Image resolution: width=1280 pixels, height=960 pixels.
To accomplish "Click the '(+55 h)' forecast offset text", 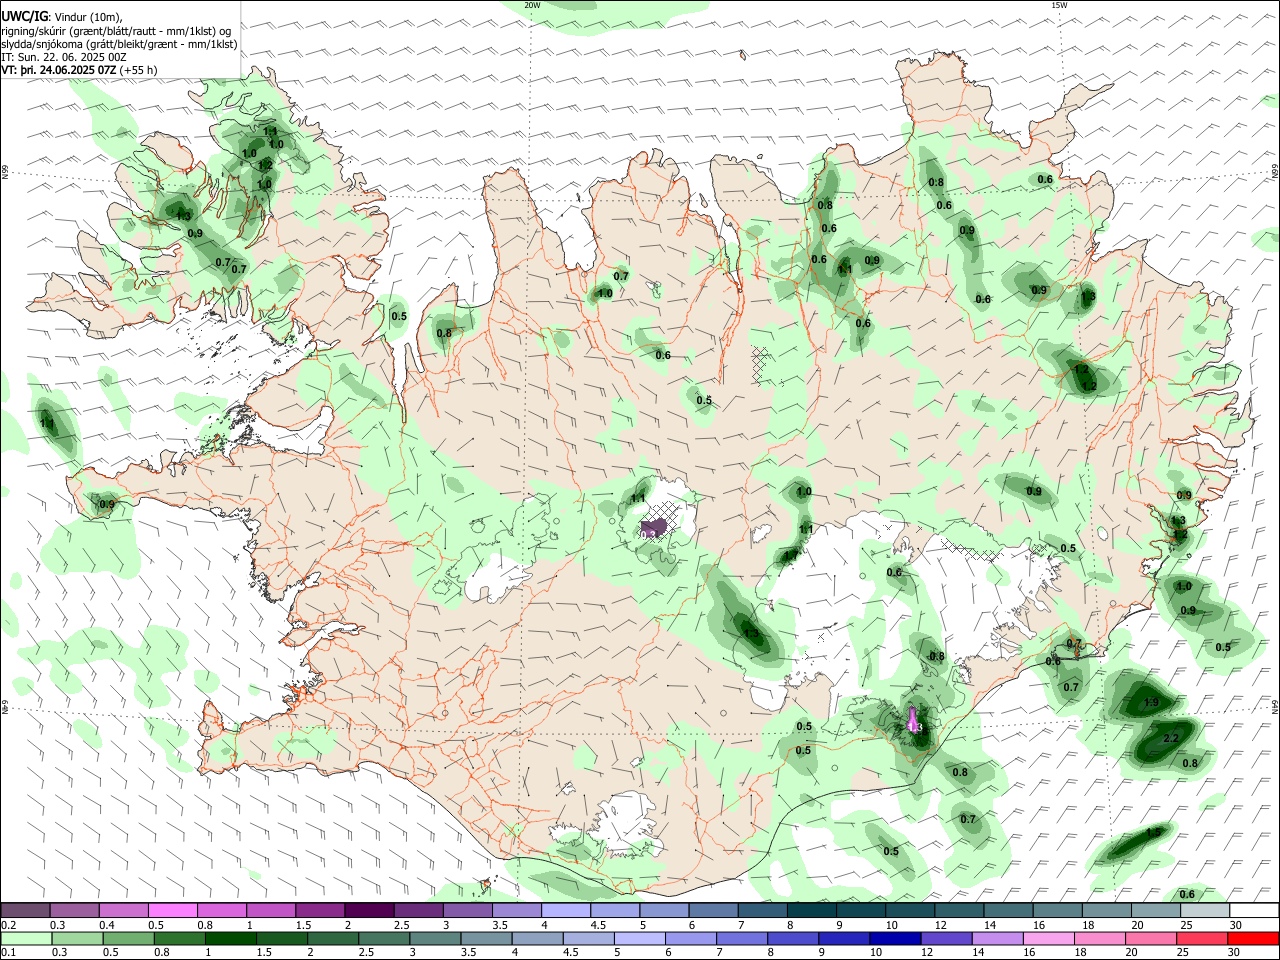I will tap(138, 70).
